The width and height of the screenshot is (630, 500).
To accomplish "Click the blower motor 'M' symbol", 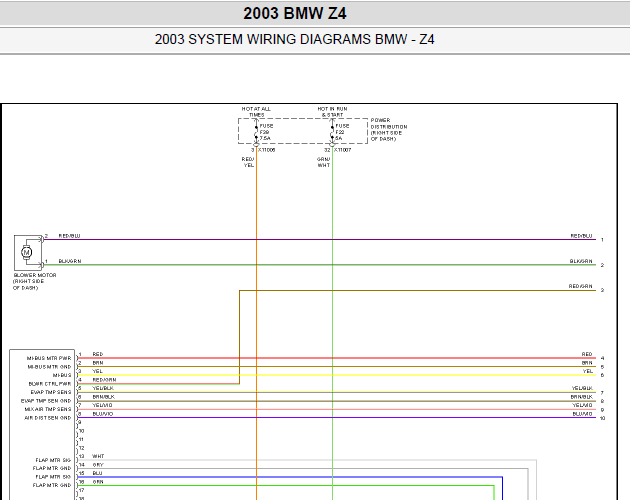I will point(27,252).
